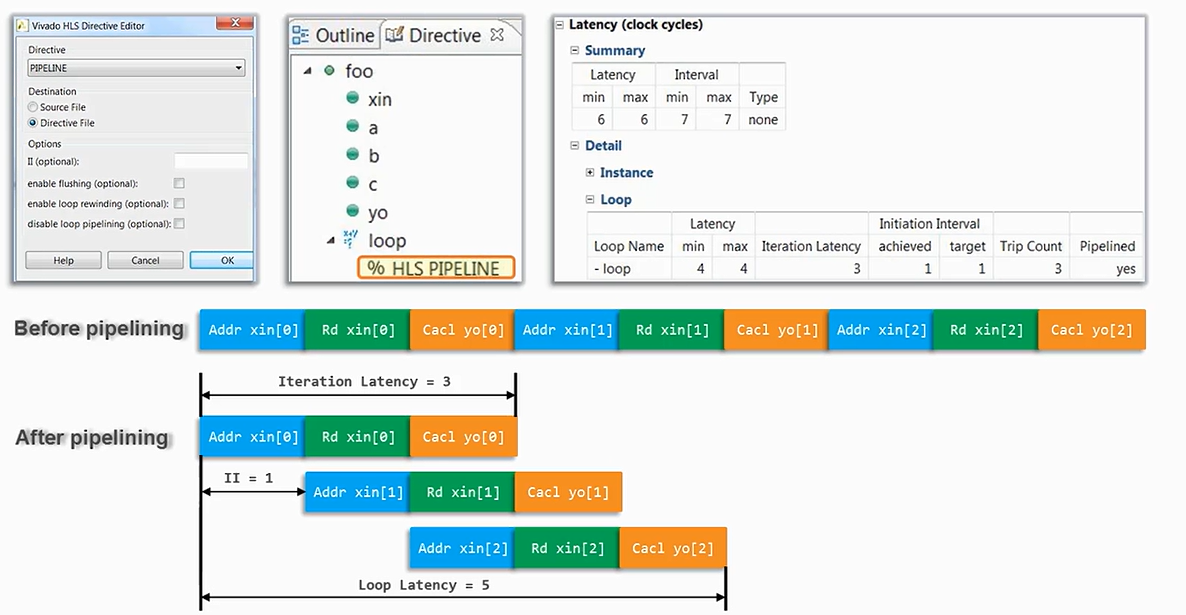Image resolution: width=1186 pixels, height=615 pixels.
Task: Click the Loop Latency = 5 label
Action: (424, 585)
